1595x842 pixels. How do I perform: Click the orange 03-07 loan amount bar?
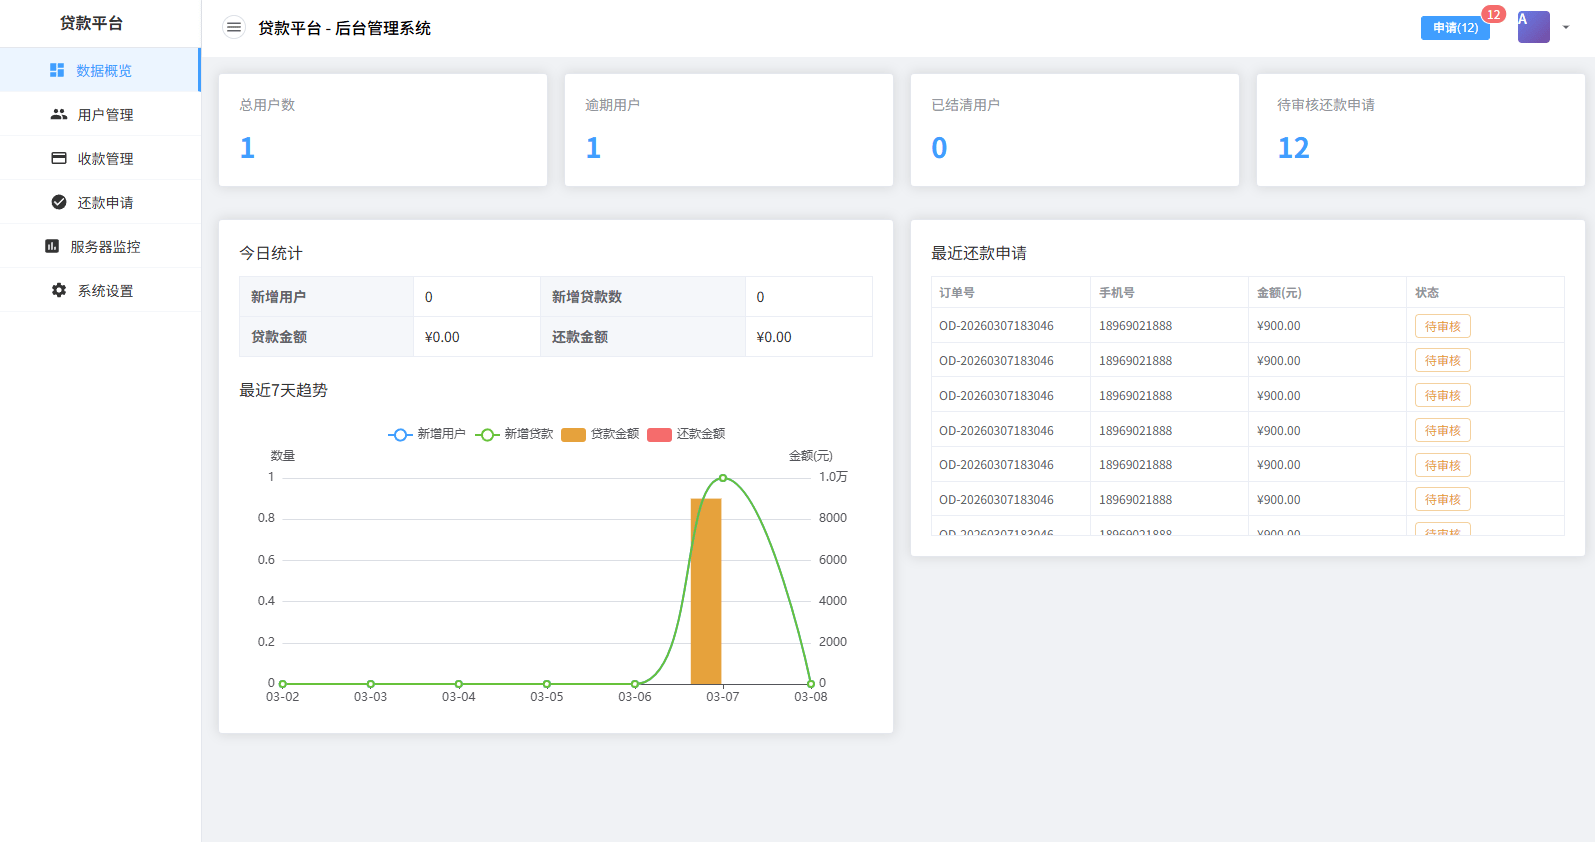(706, 590)
